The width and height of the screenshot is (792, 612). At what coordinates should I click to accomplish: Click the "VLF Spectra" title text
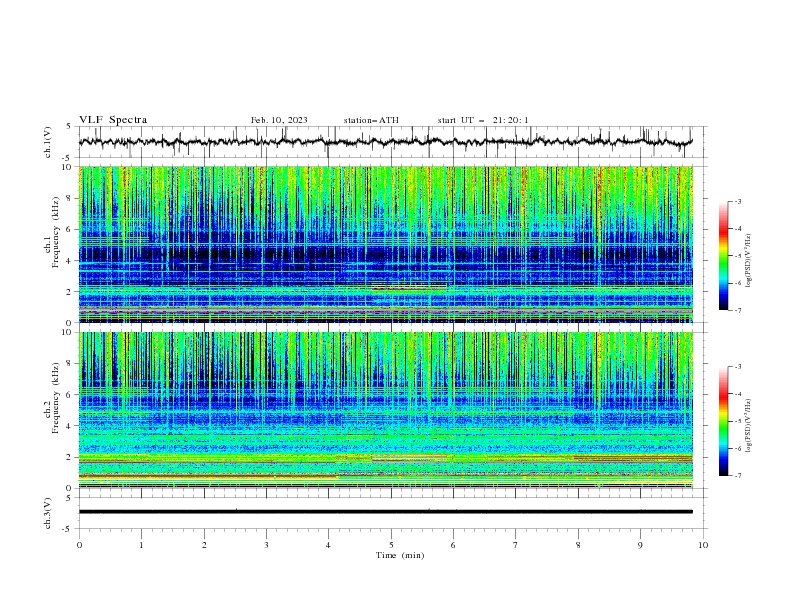(x=113, y=120)
